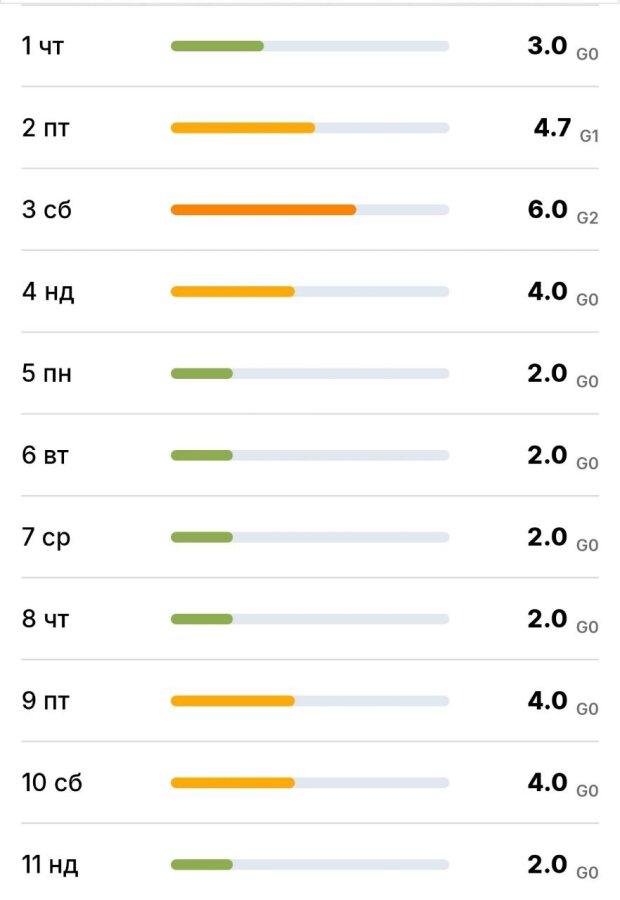Click the G0 label on 11 нд

tap(587, 873)
